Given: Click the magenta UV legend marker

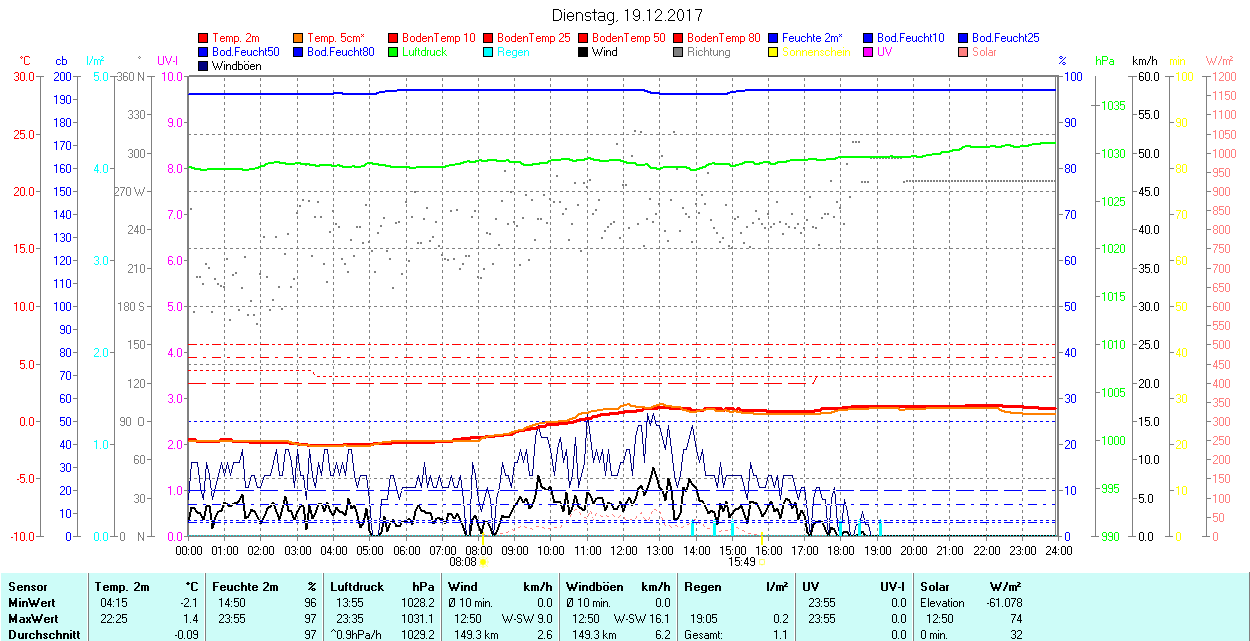Looking at the screenshot, I should (868, 52).
